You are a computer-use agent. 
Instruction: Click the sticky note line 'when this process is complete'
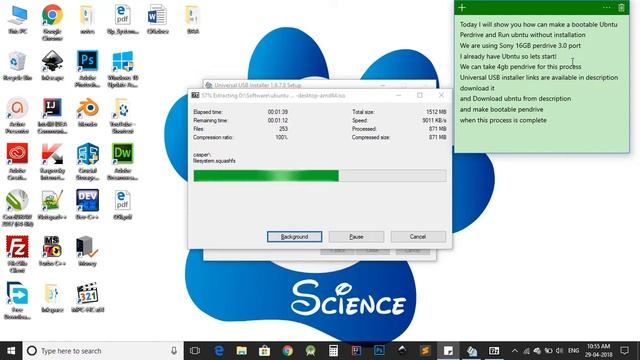tap(503, 120)
